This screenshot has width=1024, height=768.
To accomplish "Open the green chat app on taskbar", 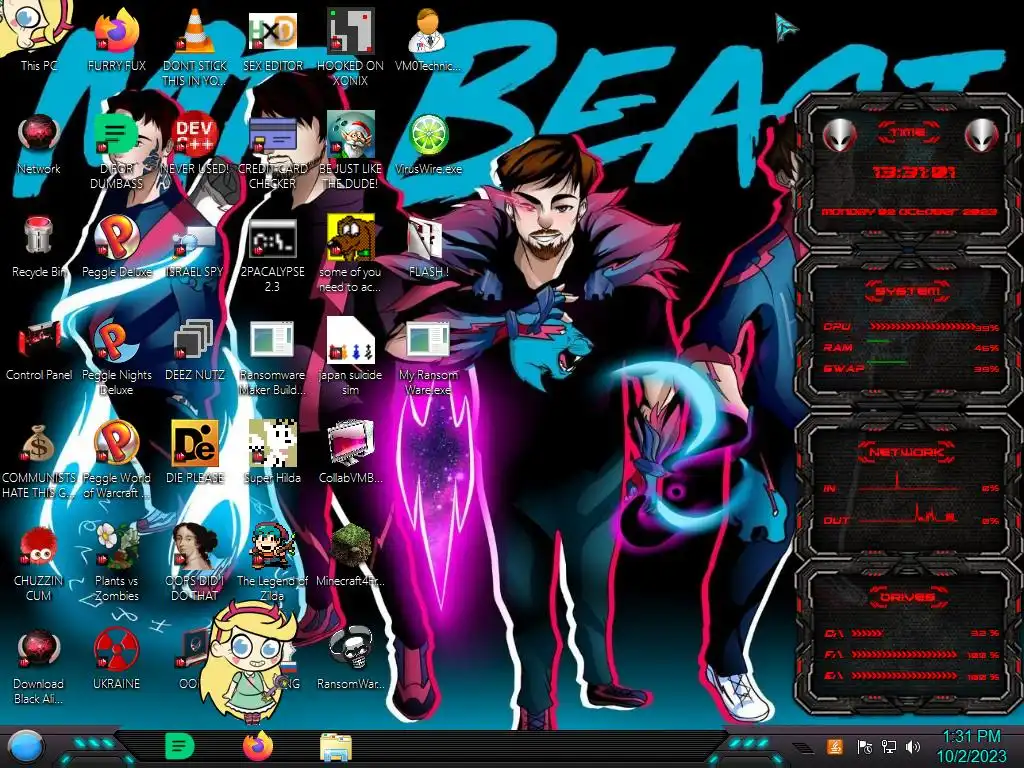I will tap(180, 747).
